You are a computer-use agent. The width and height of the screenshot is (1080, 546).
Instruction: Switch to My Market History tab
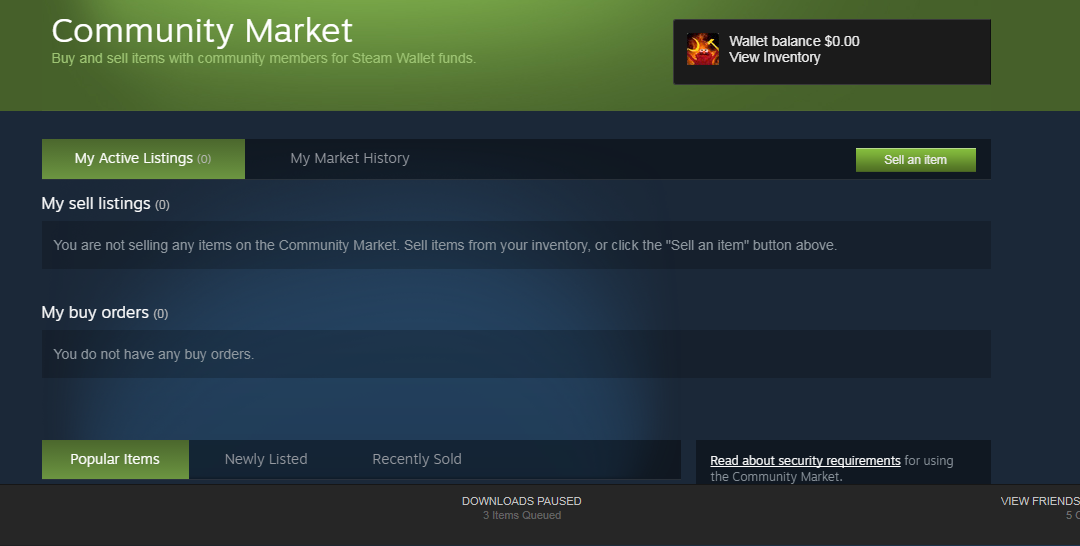point(349,158)
